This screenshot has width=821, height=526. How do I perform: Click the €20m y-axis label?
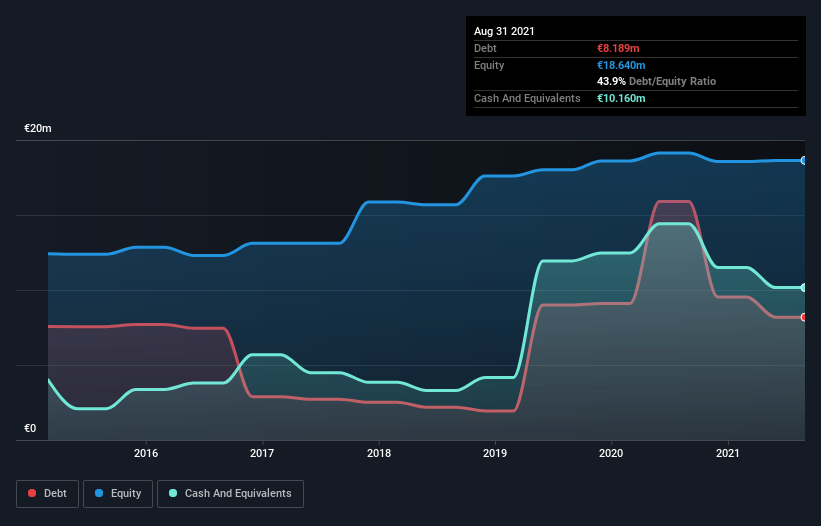38,128
